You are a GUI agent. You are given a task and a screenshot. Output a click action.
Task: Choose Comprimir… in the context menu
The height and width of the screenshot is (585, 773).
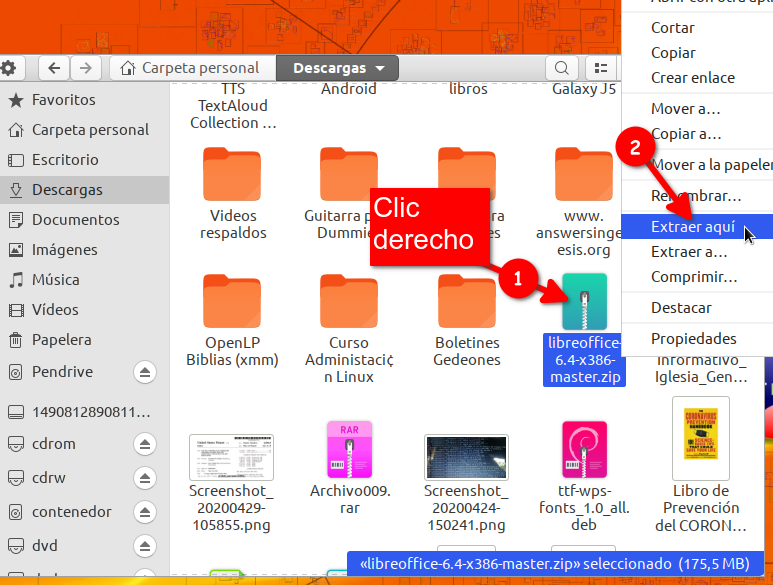point(697,277)
